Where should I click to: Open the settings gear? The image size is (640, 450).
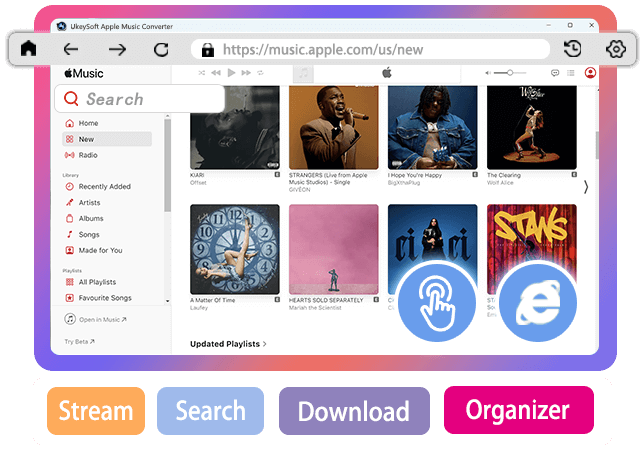(x=616, y=49)
